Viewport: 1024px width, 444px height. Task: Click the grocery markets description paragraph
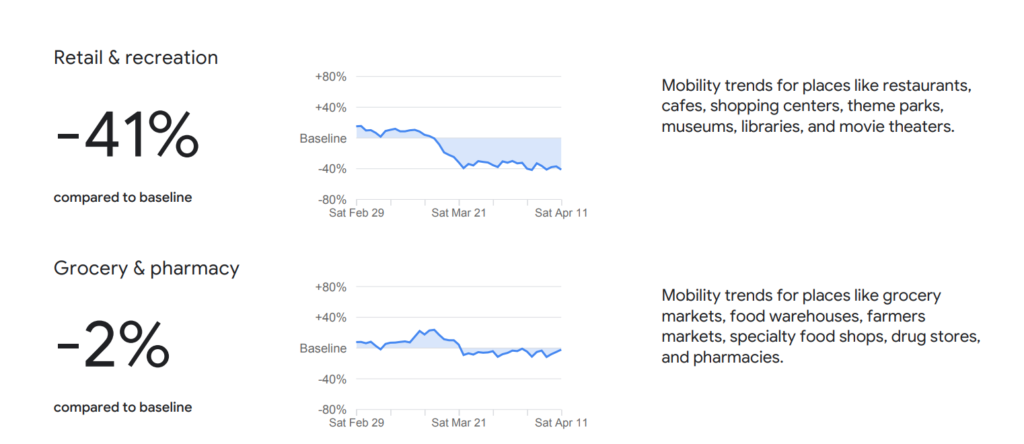[x=822, y=326]
